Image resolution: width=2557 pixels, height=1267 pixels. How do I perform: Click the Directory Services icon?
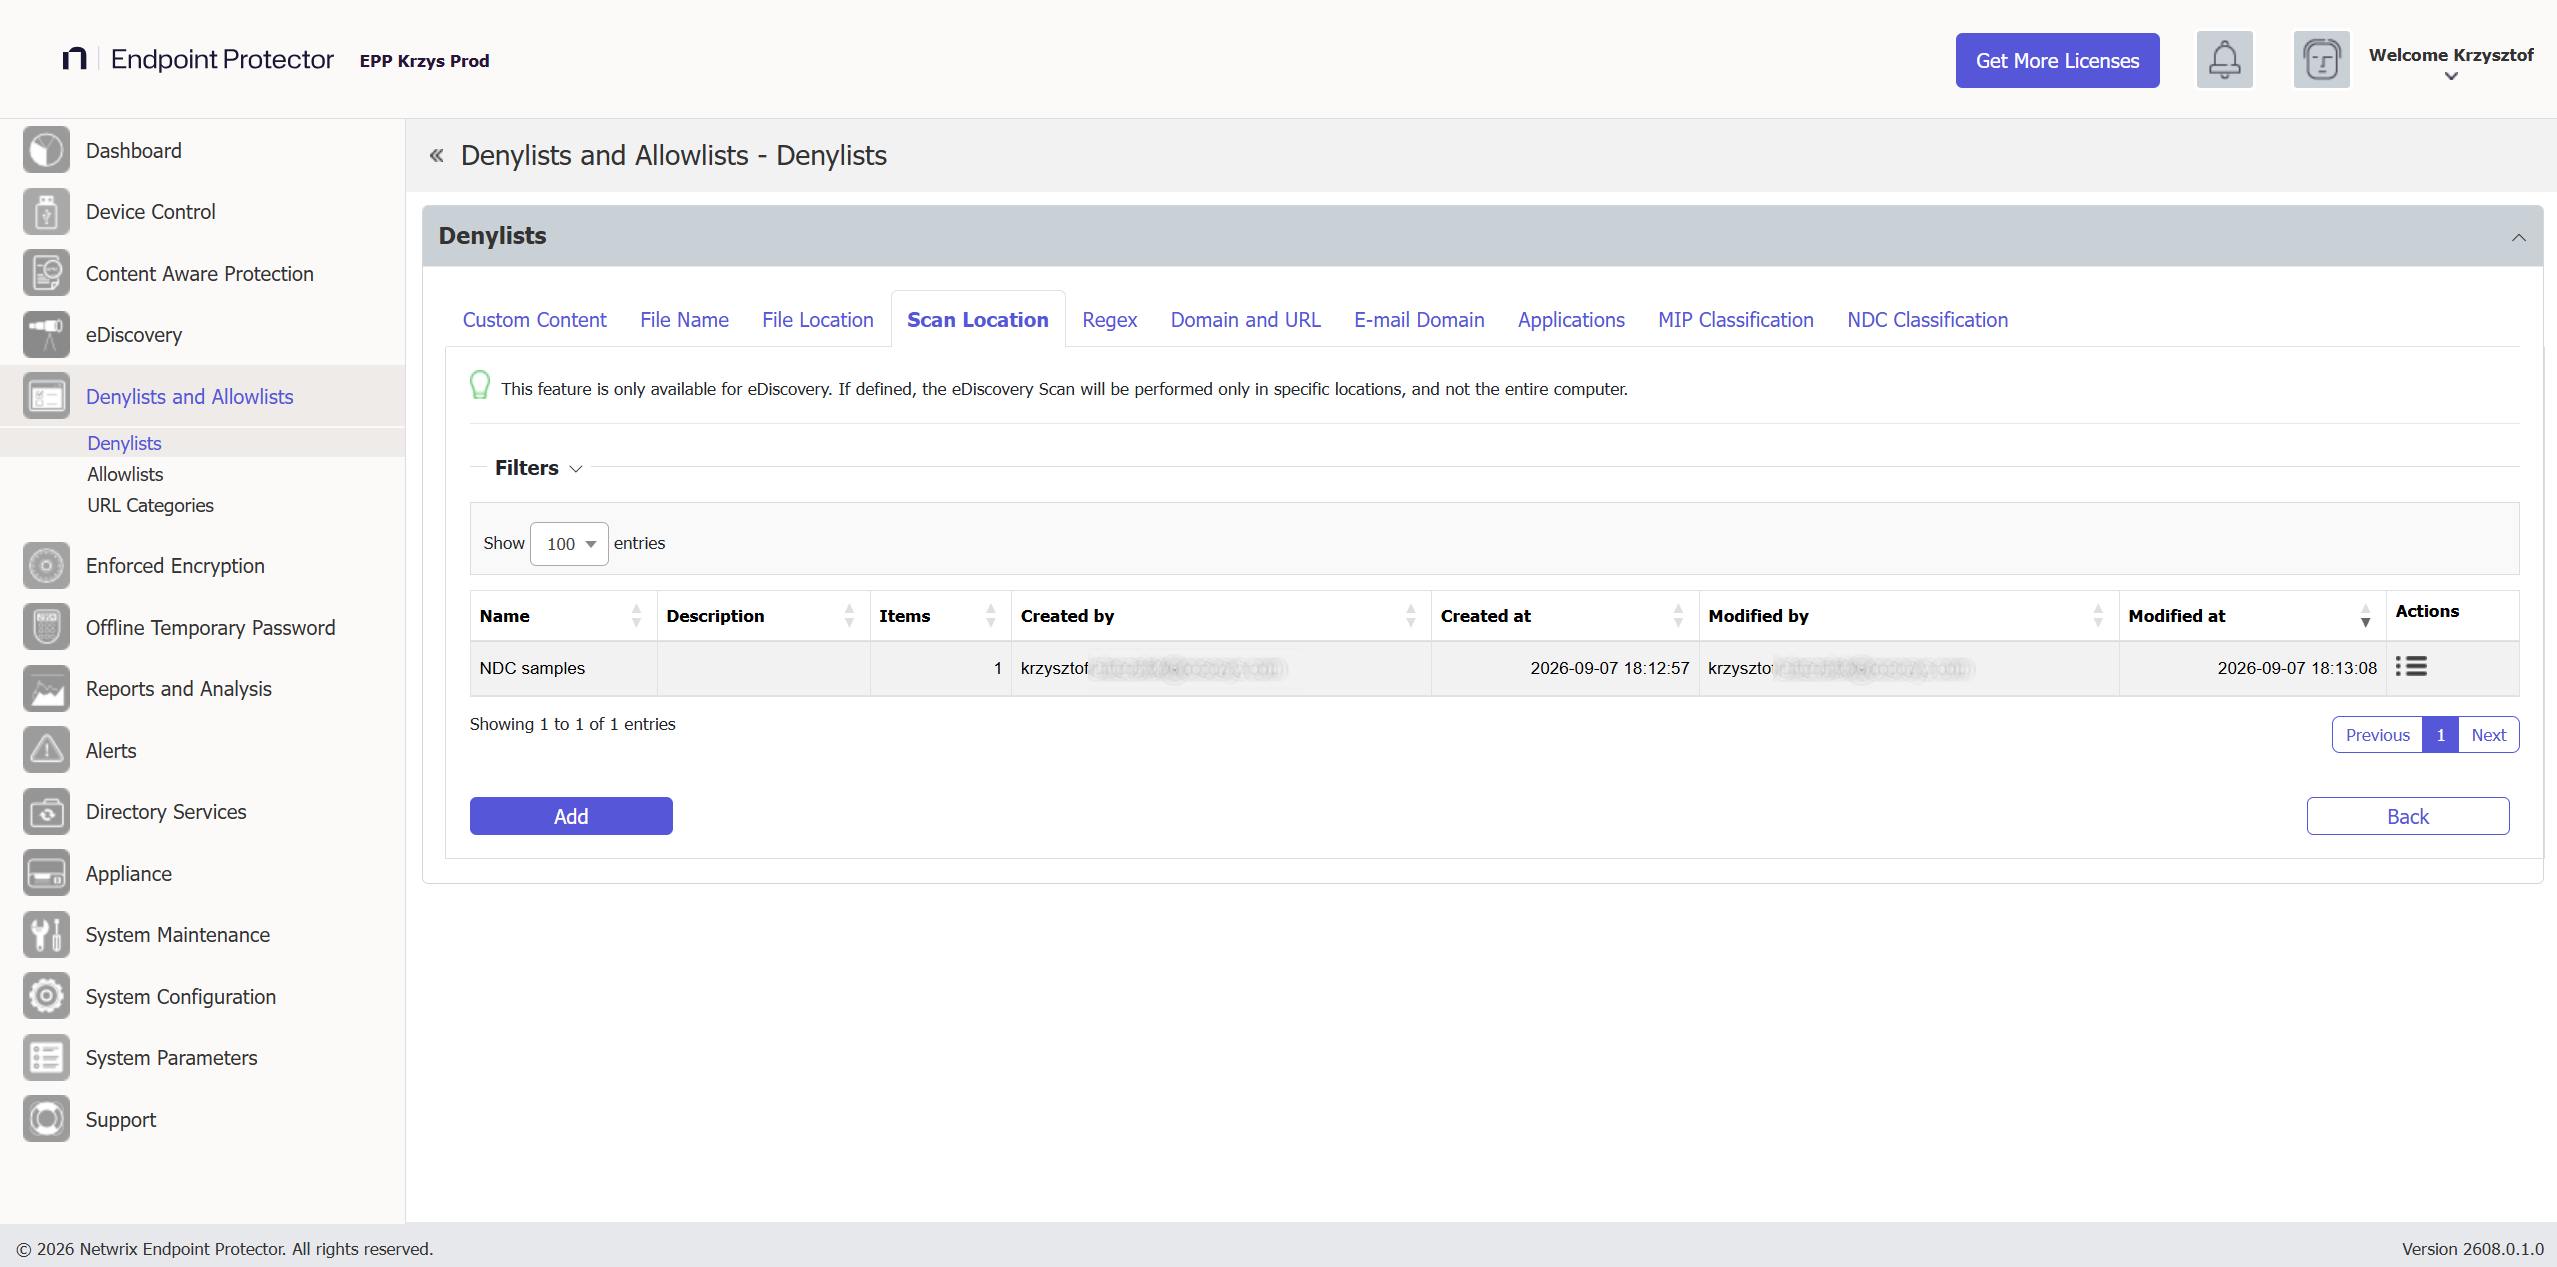pyautogui.click(x=46, y=812)
